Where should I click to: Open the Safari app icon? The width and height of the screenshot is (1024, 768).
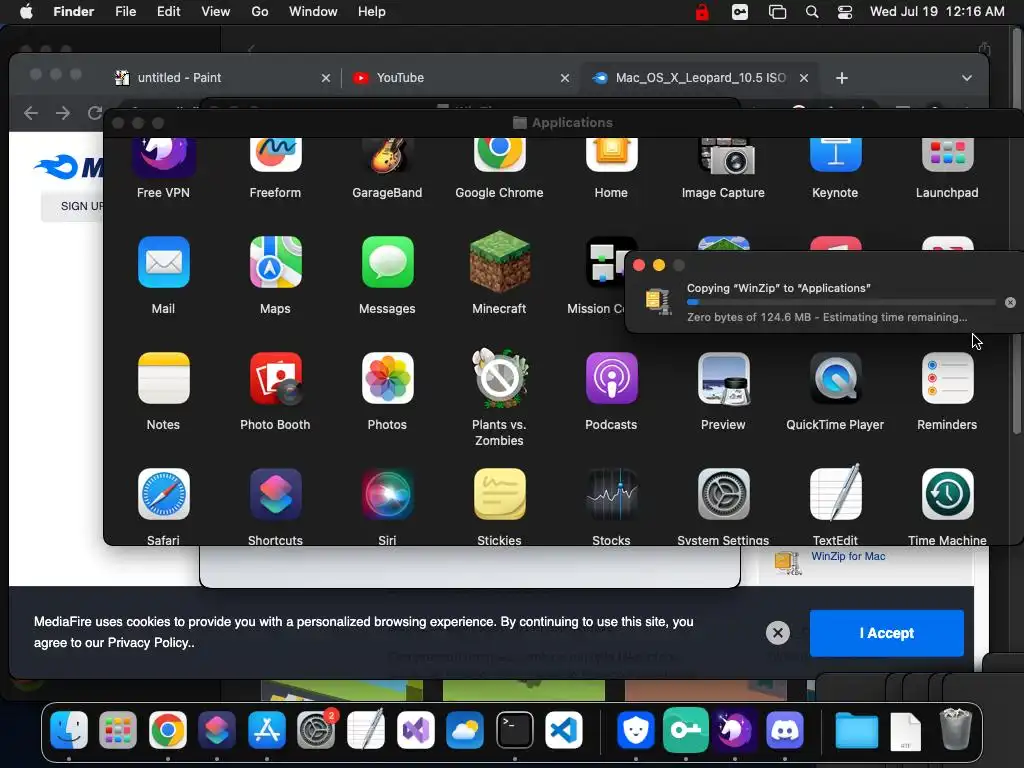pos(163,494)
